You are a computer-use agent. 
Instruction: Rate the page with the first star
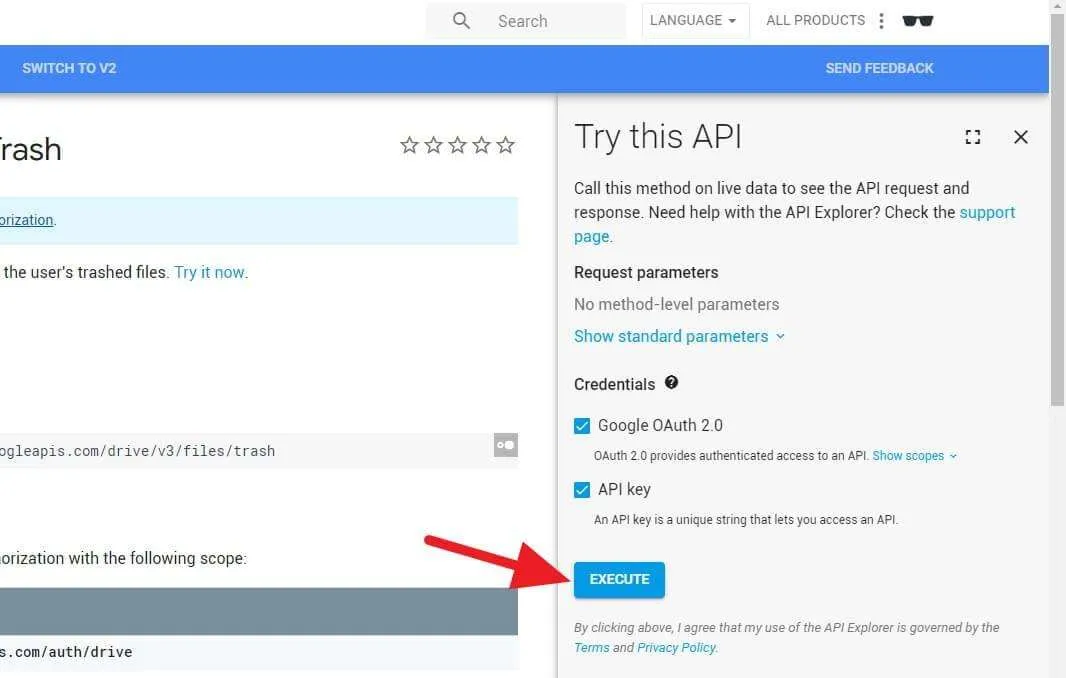pyautogui.click(x=409, y=145)
